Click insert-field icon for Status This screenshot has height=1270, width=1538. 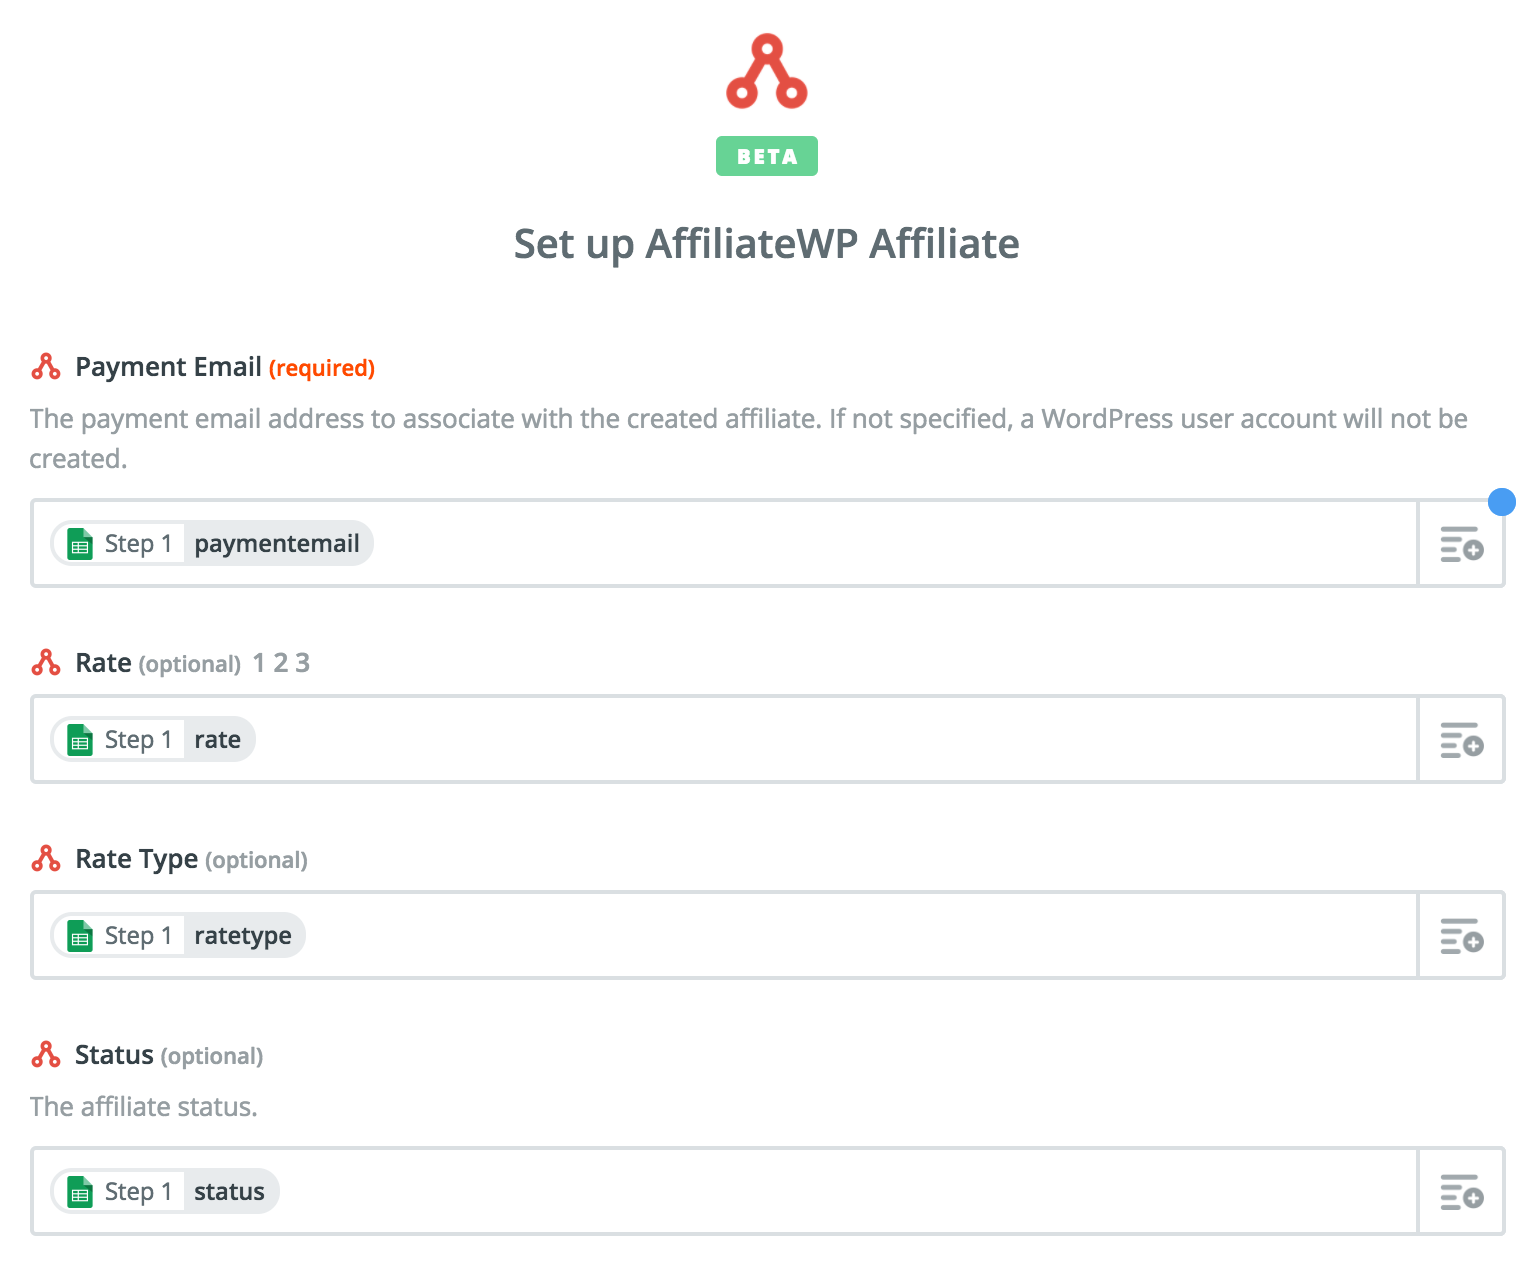[1461, 1192]
